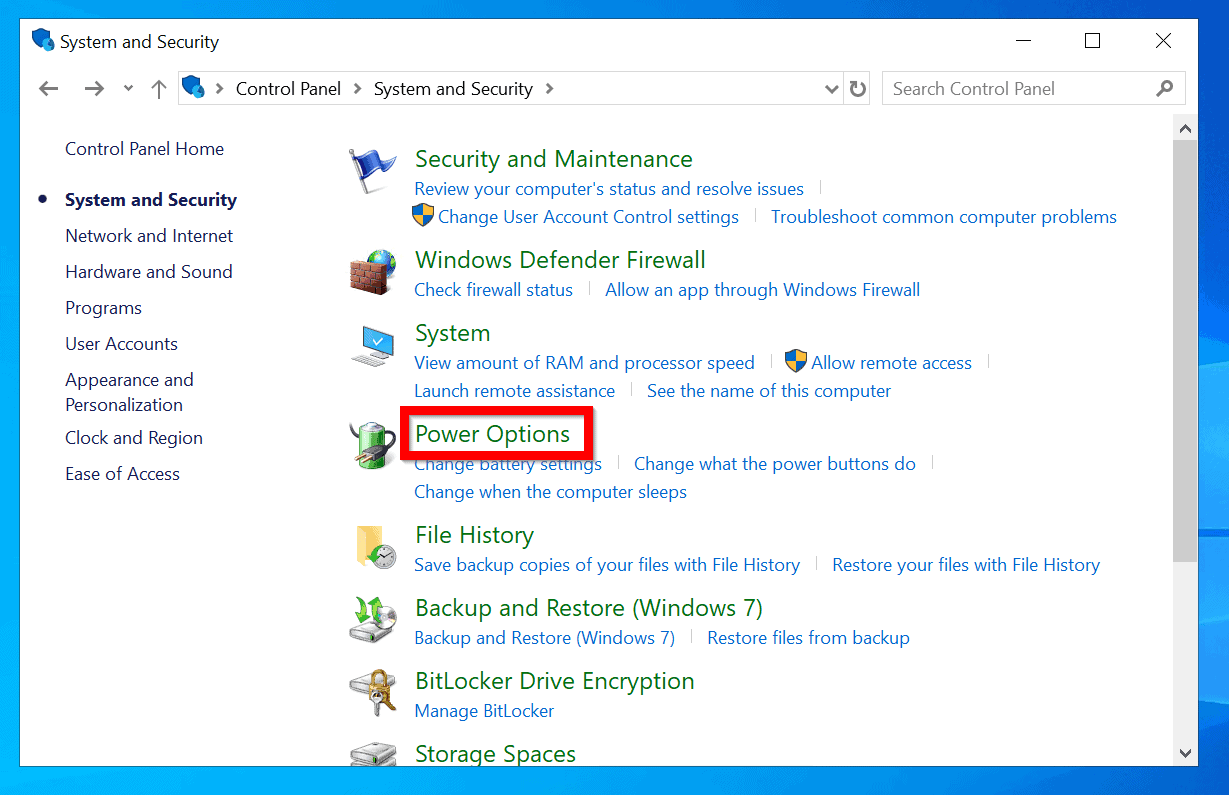1229x795 pixels.
Task: Open Change User Account Control settings
Action: [x=588, y=217]
